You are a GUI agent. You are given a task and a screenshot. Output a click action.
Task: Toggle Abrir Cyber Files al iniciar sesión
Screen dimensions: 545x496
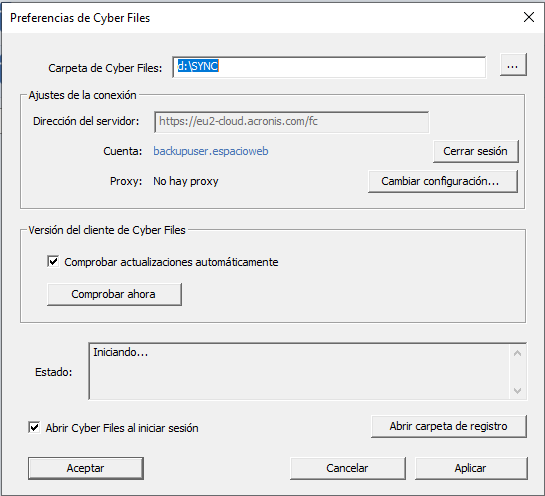pyautogui.click(x=34, y=428)
